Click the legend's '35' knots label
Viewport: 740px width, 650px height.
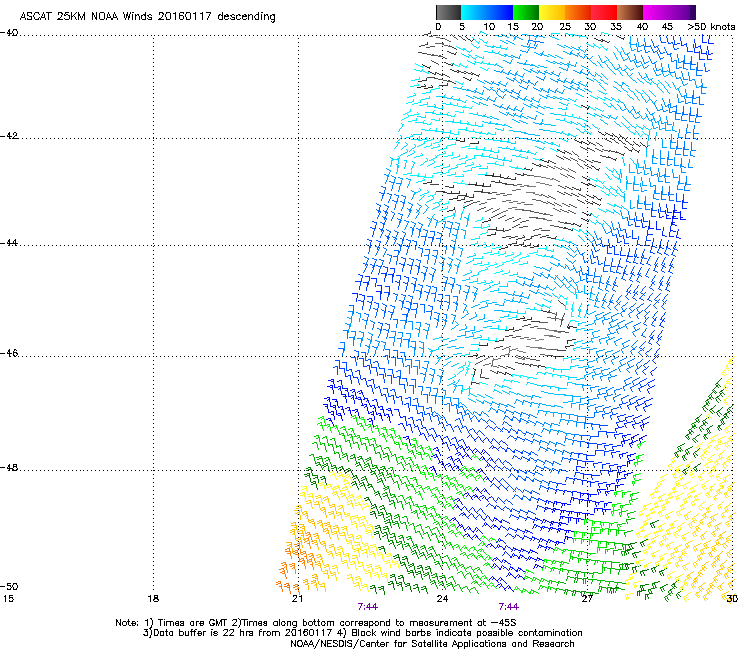click(x=616, y=27)
